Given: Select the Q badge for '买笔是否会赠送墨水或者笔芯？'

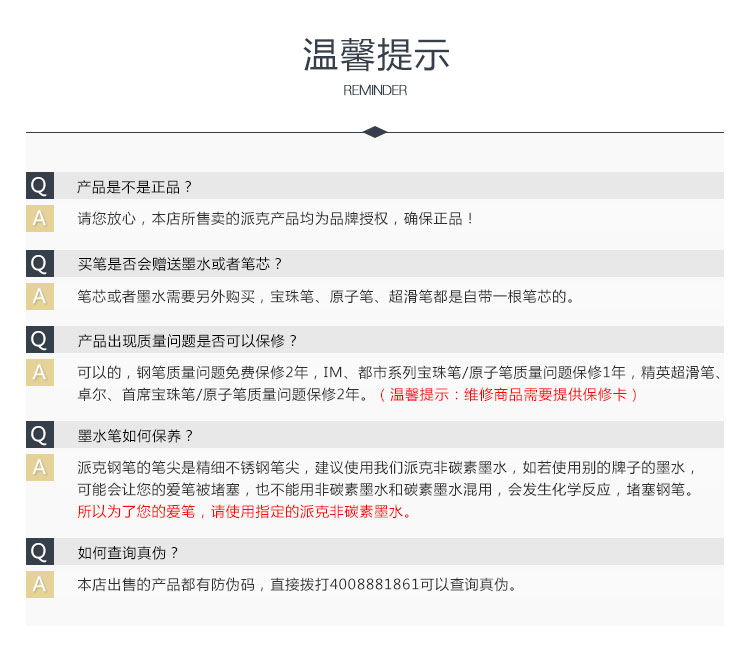Looking at the screenshot, I should (x=39, y=264).
